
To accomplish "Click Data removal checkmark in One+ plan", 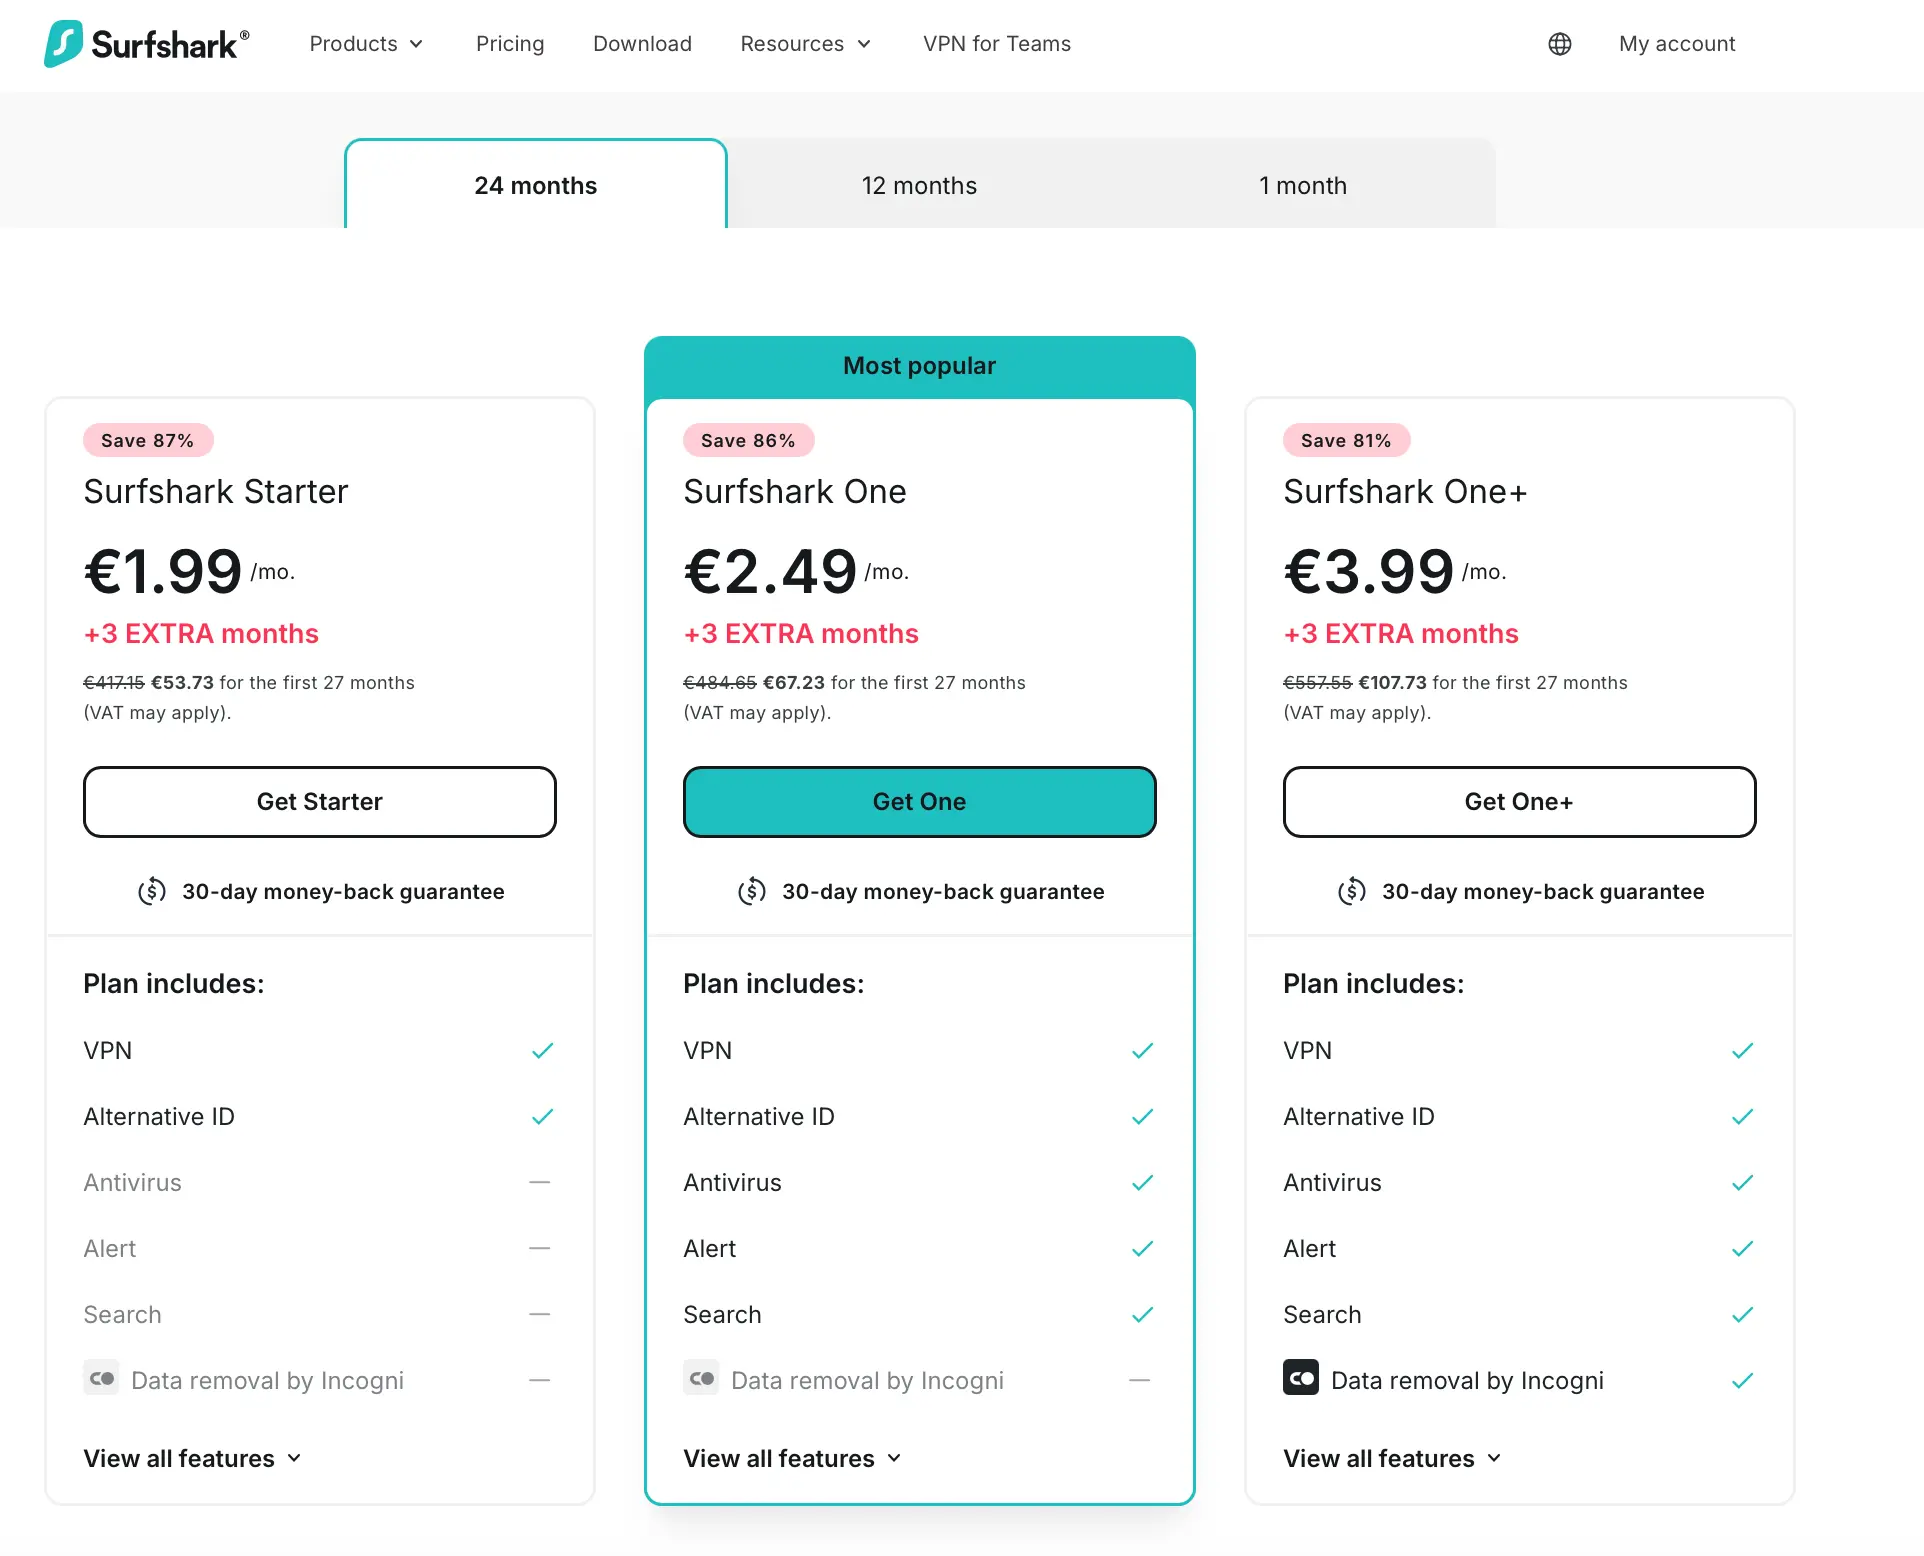I will pyautogui.click(x=1742, y=1381).
